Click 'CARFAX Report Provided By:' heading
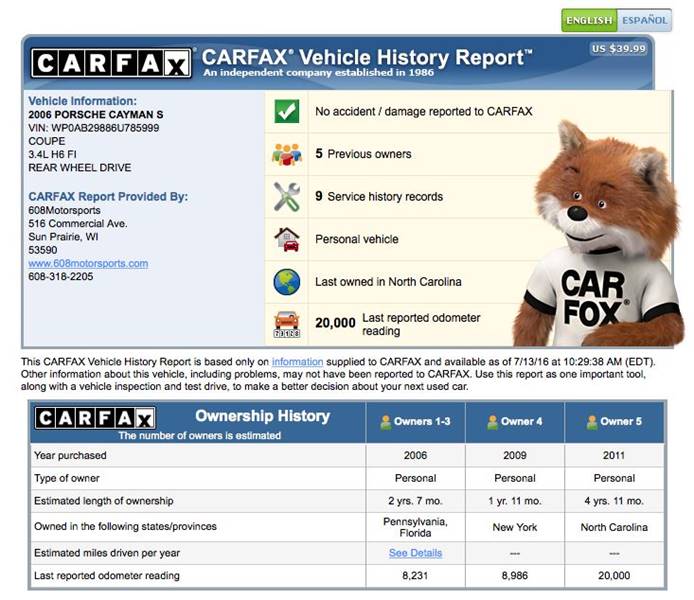This screenshot has height=600, width=694. tap(108, 196)
